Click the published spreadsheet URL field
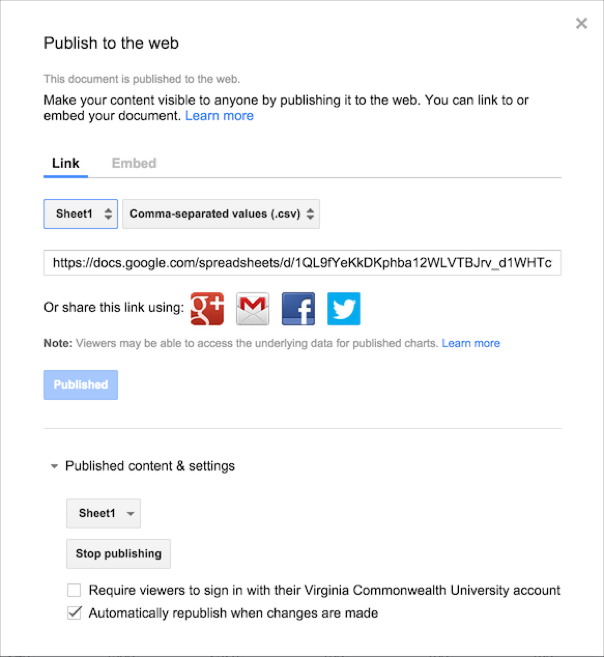Screen dimensions: 604x657 pos(302,263)
